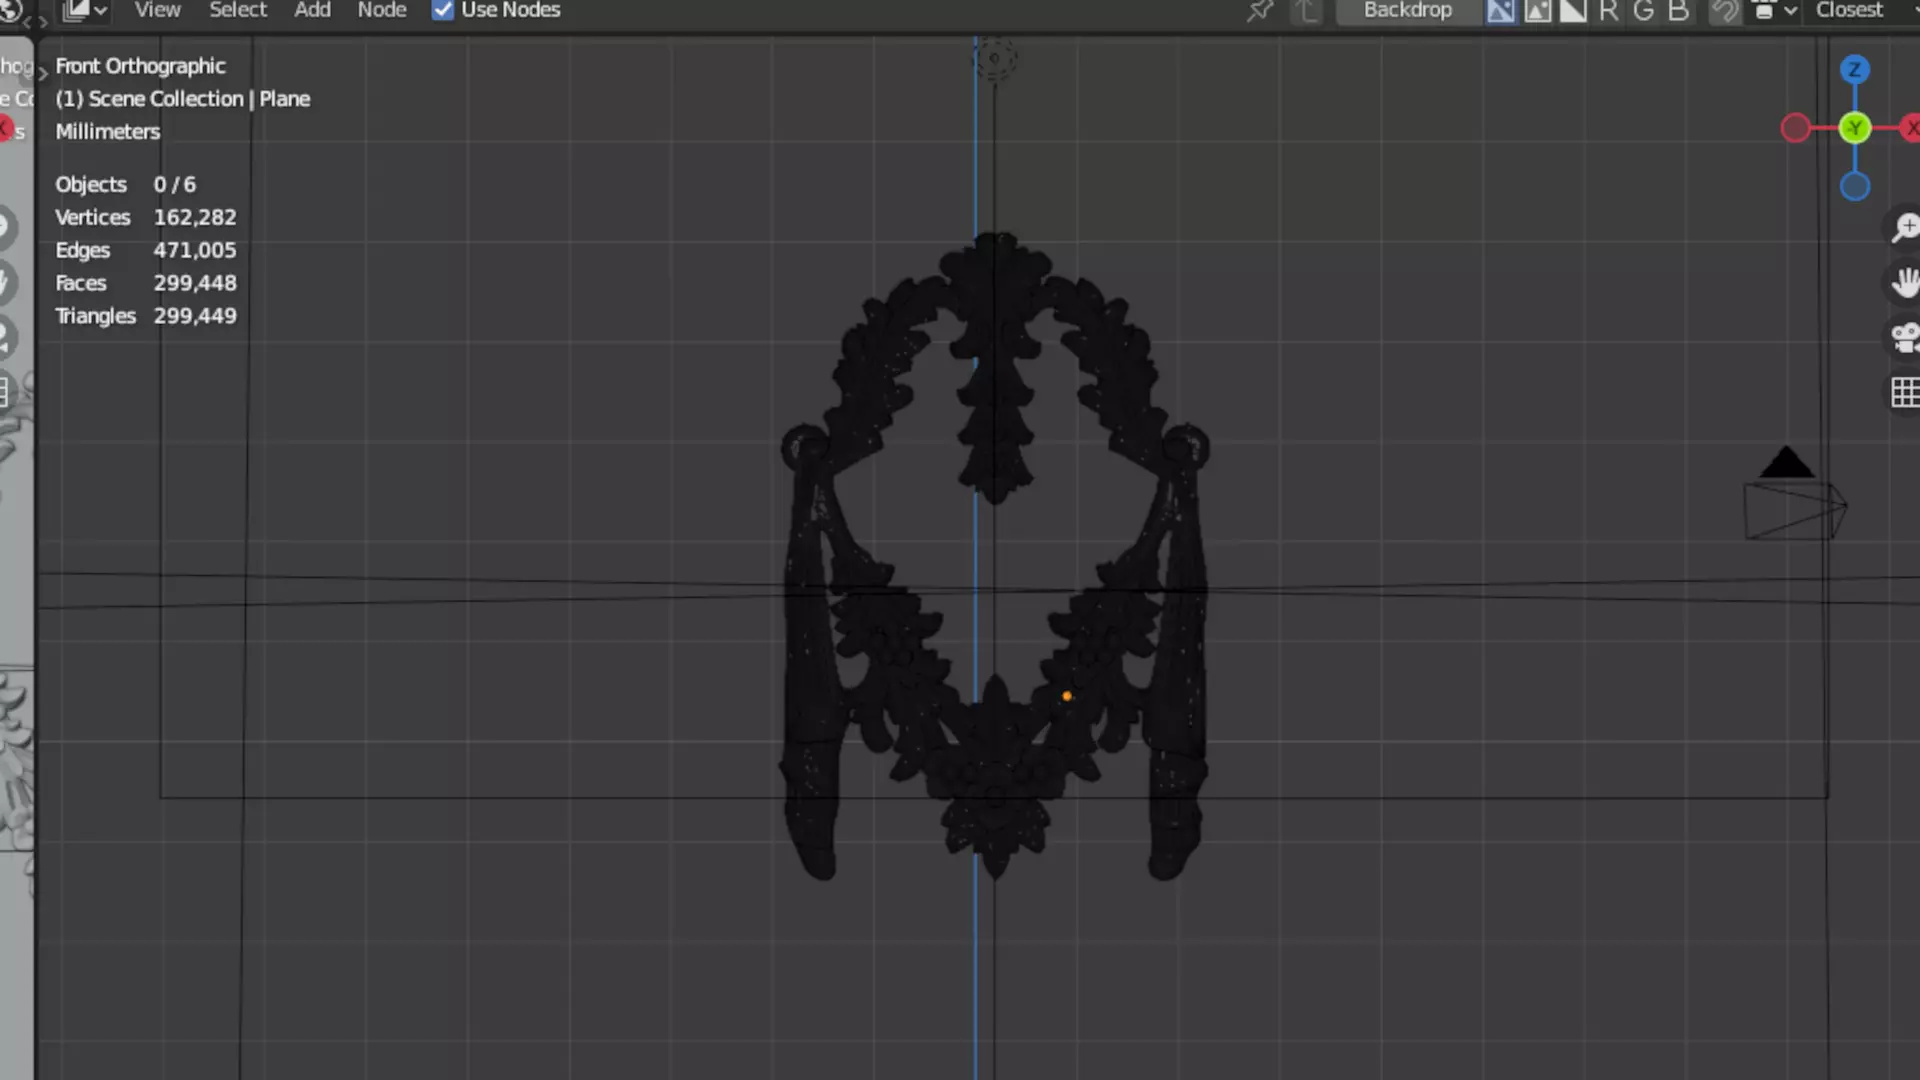
Task: Select the Alpha channel display icon
Action: click(1574, 11)
